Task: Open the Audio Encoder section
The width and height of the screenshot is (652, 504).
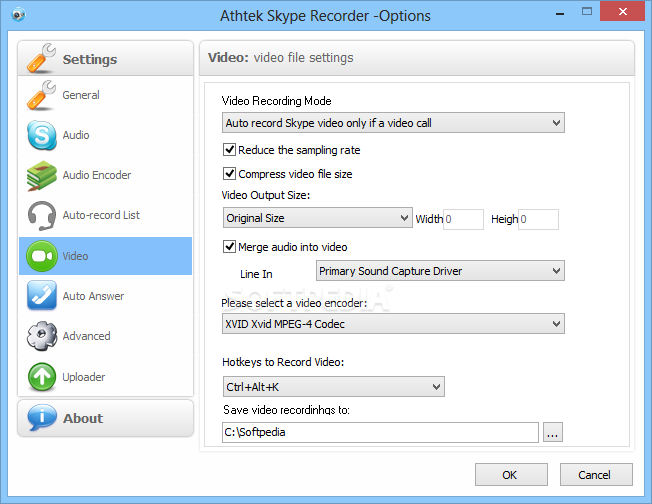Action: (106, 175)
